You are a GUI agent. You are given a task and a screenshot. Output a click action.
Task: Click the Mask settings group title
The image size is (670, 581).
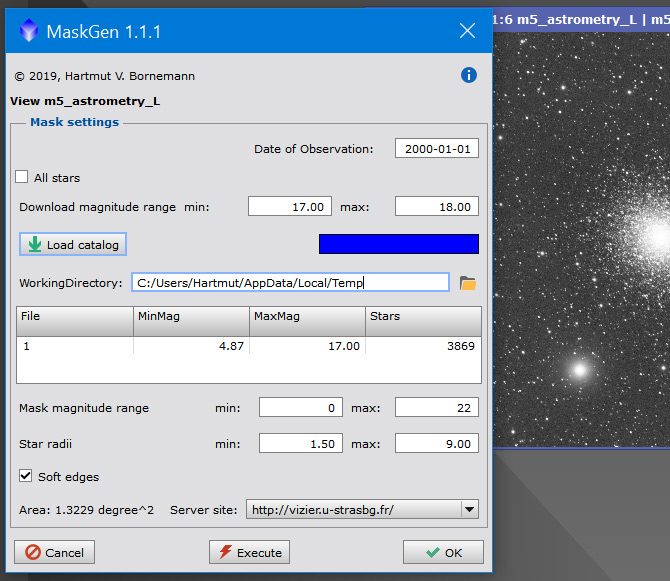(74, 122)
